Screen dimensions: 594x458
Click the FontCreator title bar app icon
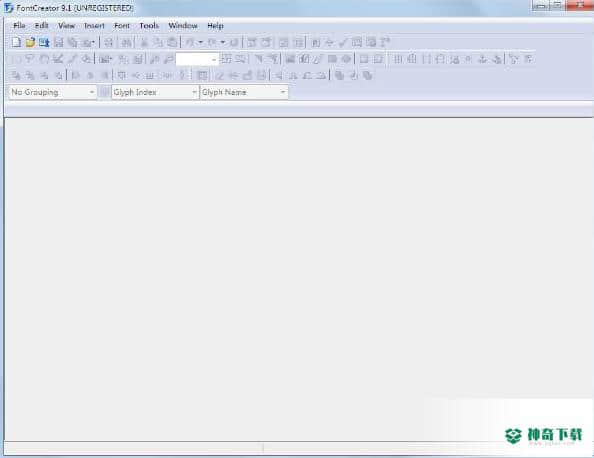pyautogui.click(x=8, y=8)
